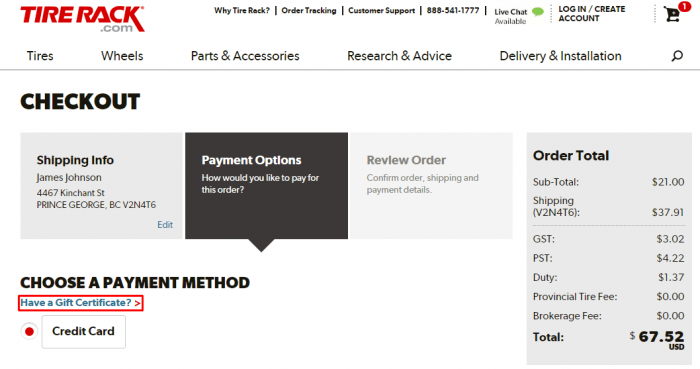Open the Wheels menu
Image resolution: width=700 pixels, height=369 pixels.
[122, 56]
